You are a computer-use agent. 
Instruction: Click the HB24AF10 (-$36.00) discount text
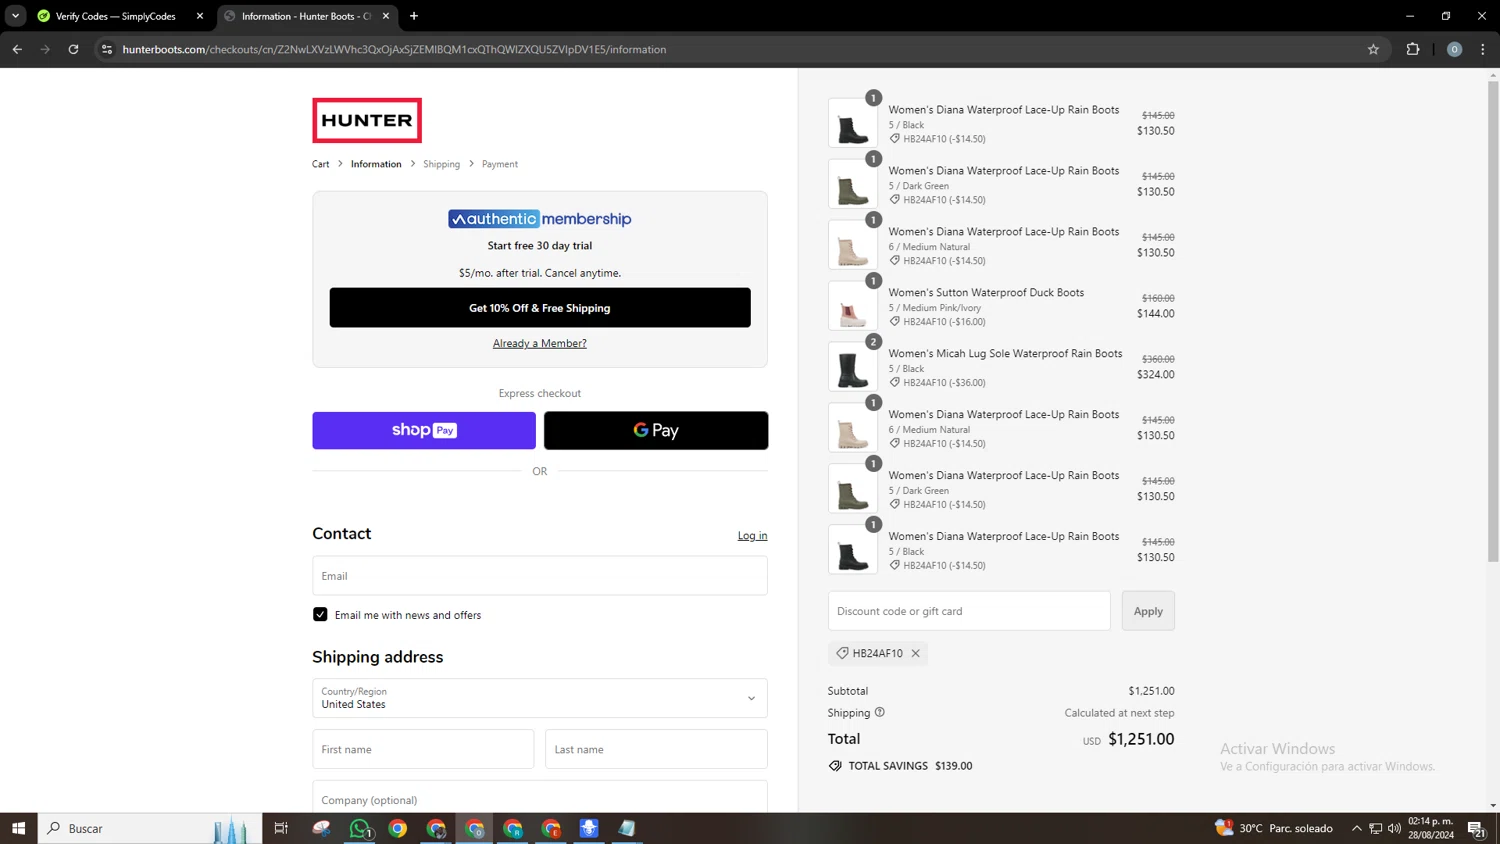[x=944, y=383]
